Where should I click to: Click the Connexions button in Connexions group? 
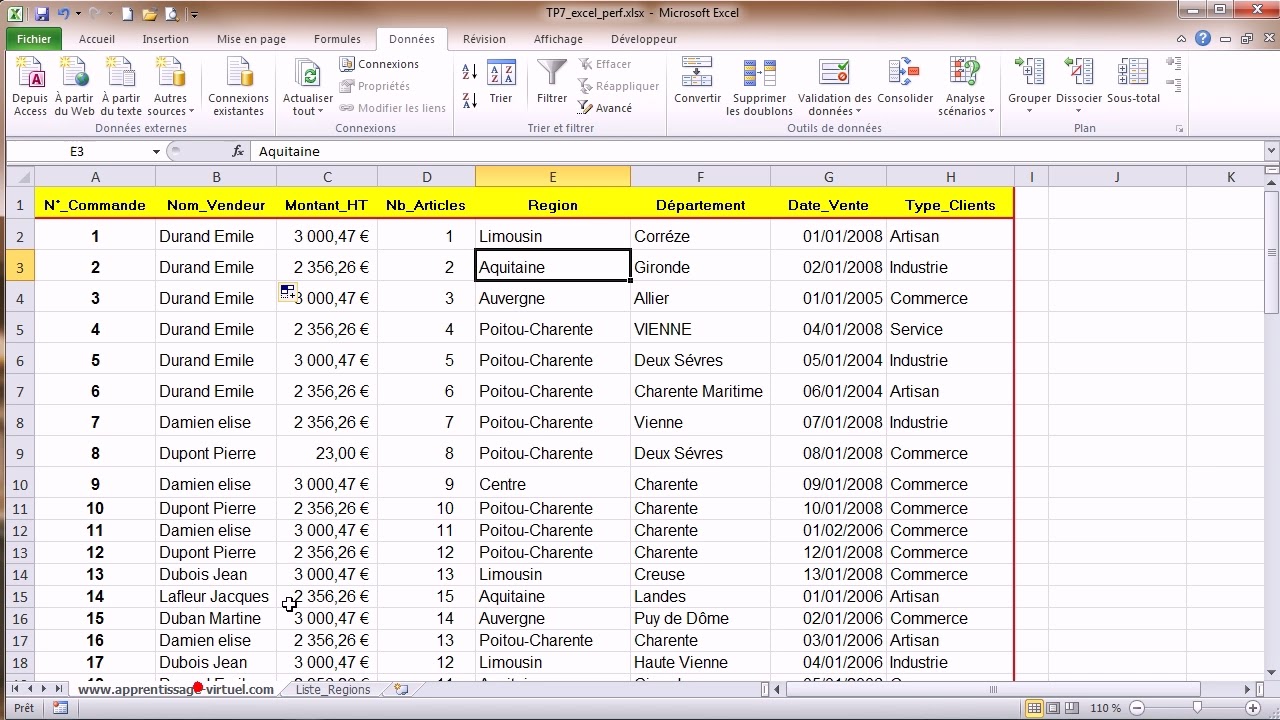tap(379, 64)
